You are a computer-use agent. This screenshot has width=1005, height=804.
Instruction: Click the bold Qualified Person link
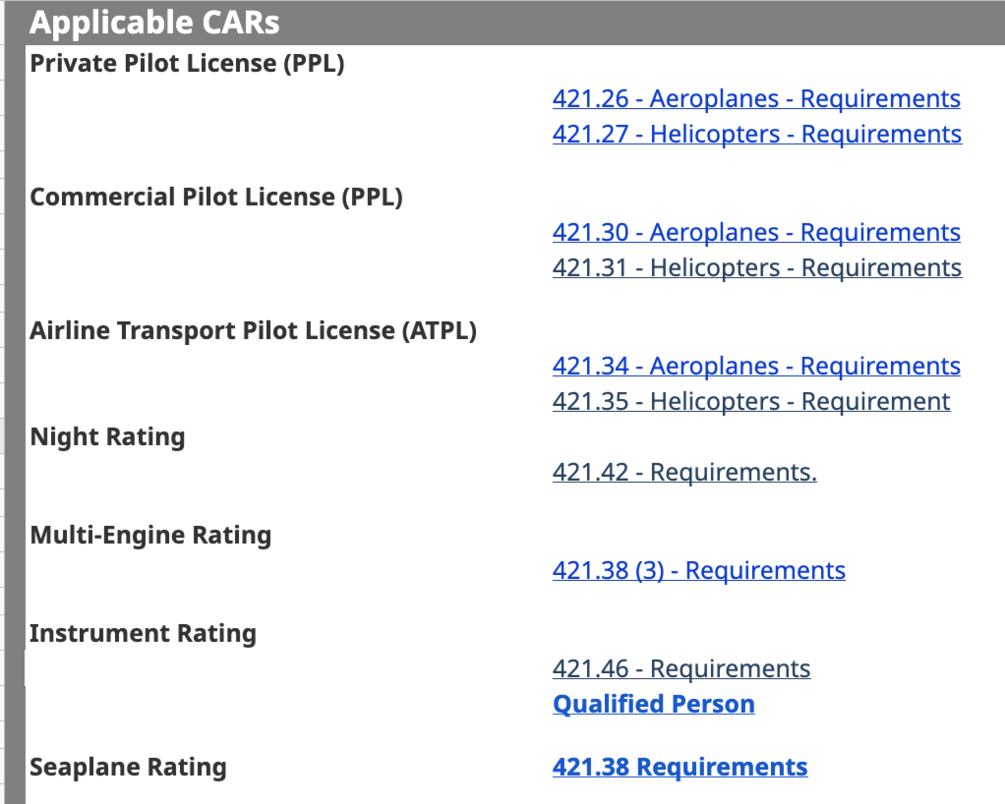click(x=653, y=704)
